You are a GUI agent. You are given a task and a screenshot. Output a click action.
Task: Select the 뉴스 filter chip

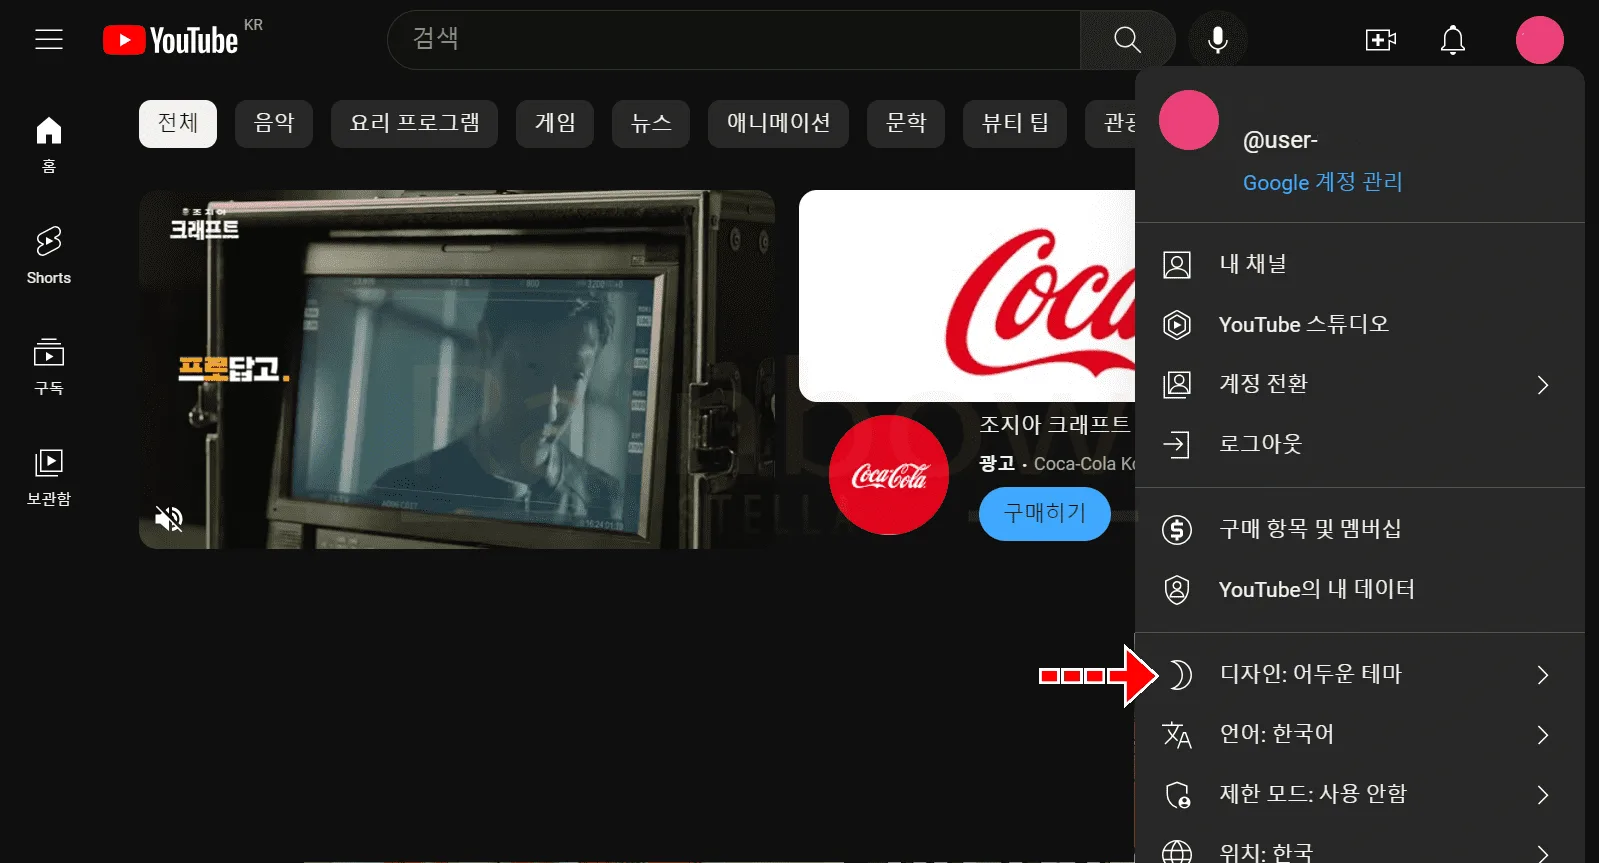click(651, 124)
